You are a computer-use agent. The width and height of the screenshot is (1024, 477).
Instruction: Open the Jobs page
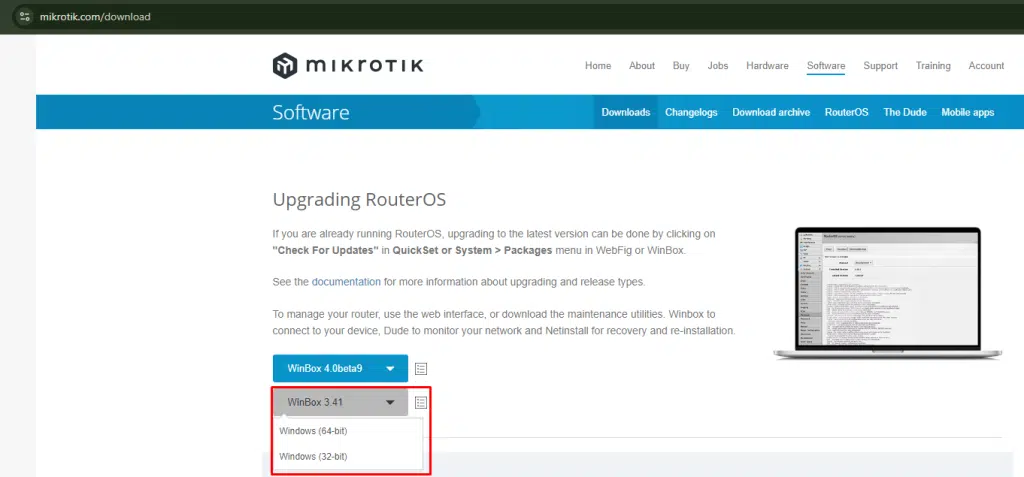[718, 66]
